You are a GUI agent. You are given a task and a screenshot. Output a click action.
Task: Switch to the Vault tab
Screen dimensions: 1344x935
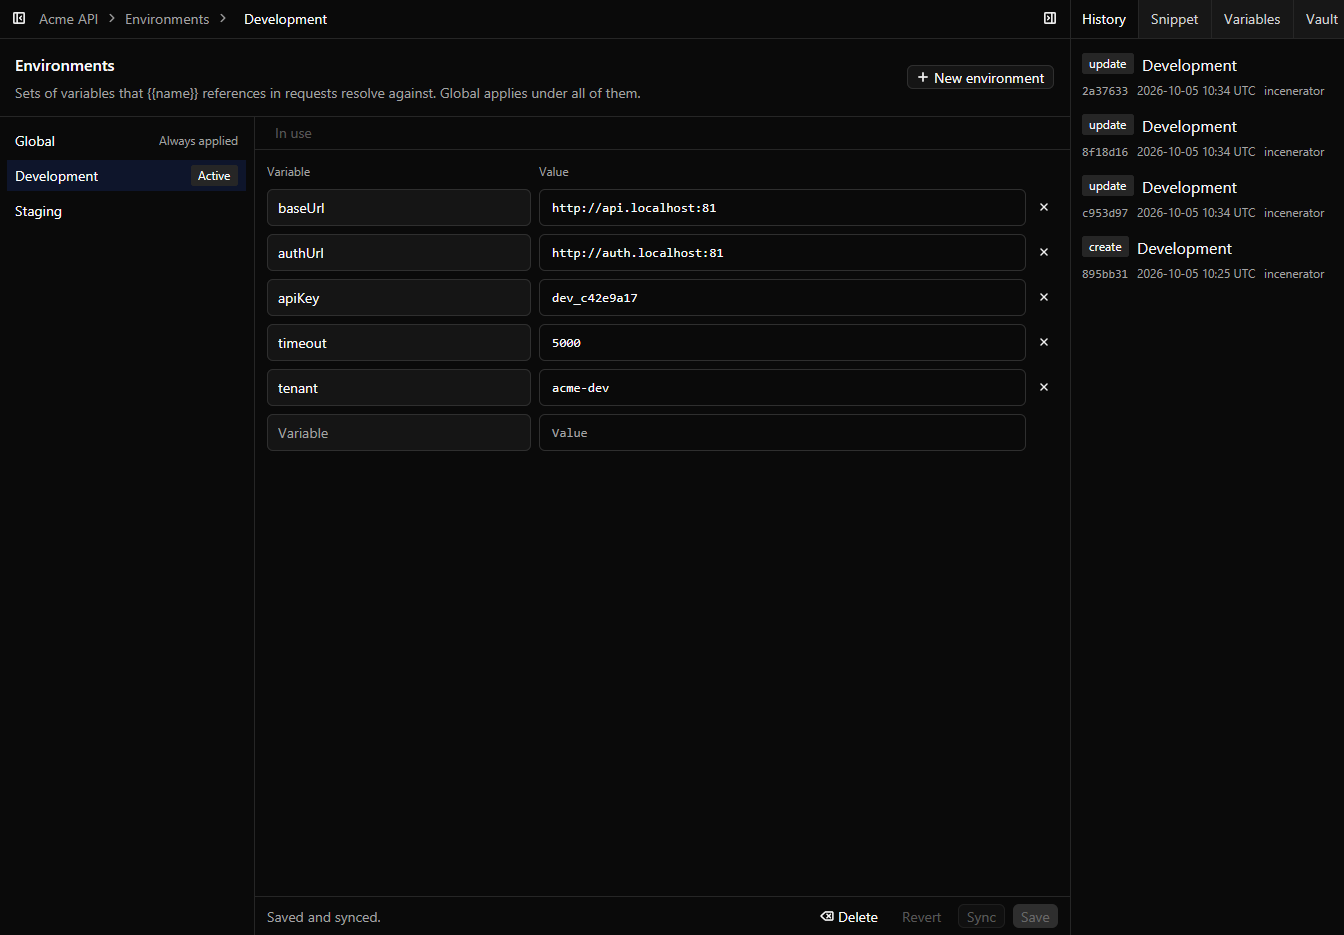pyautogui.click(x=1321, y=19)
